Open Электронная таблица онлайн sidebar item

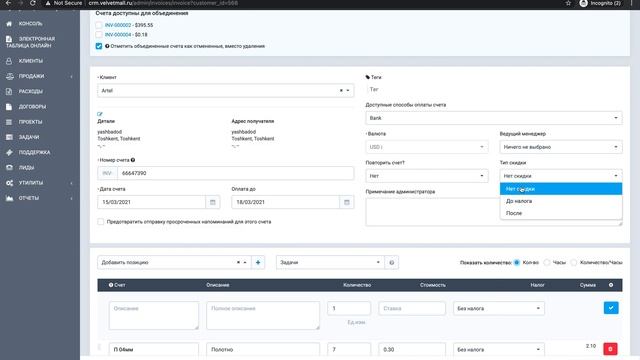[x=31, y=42]
